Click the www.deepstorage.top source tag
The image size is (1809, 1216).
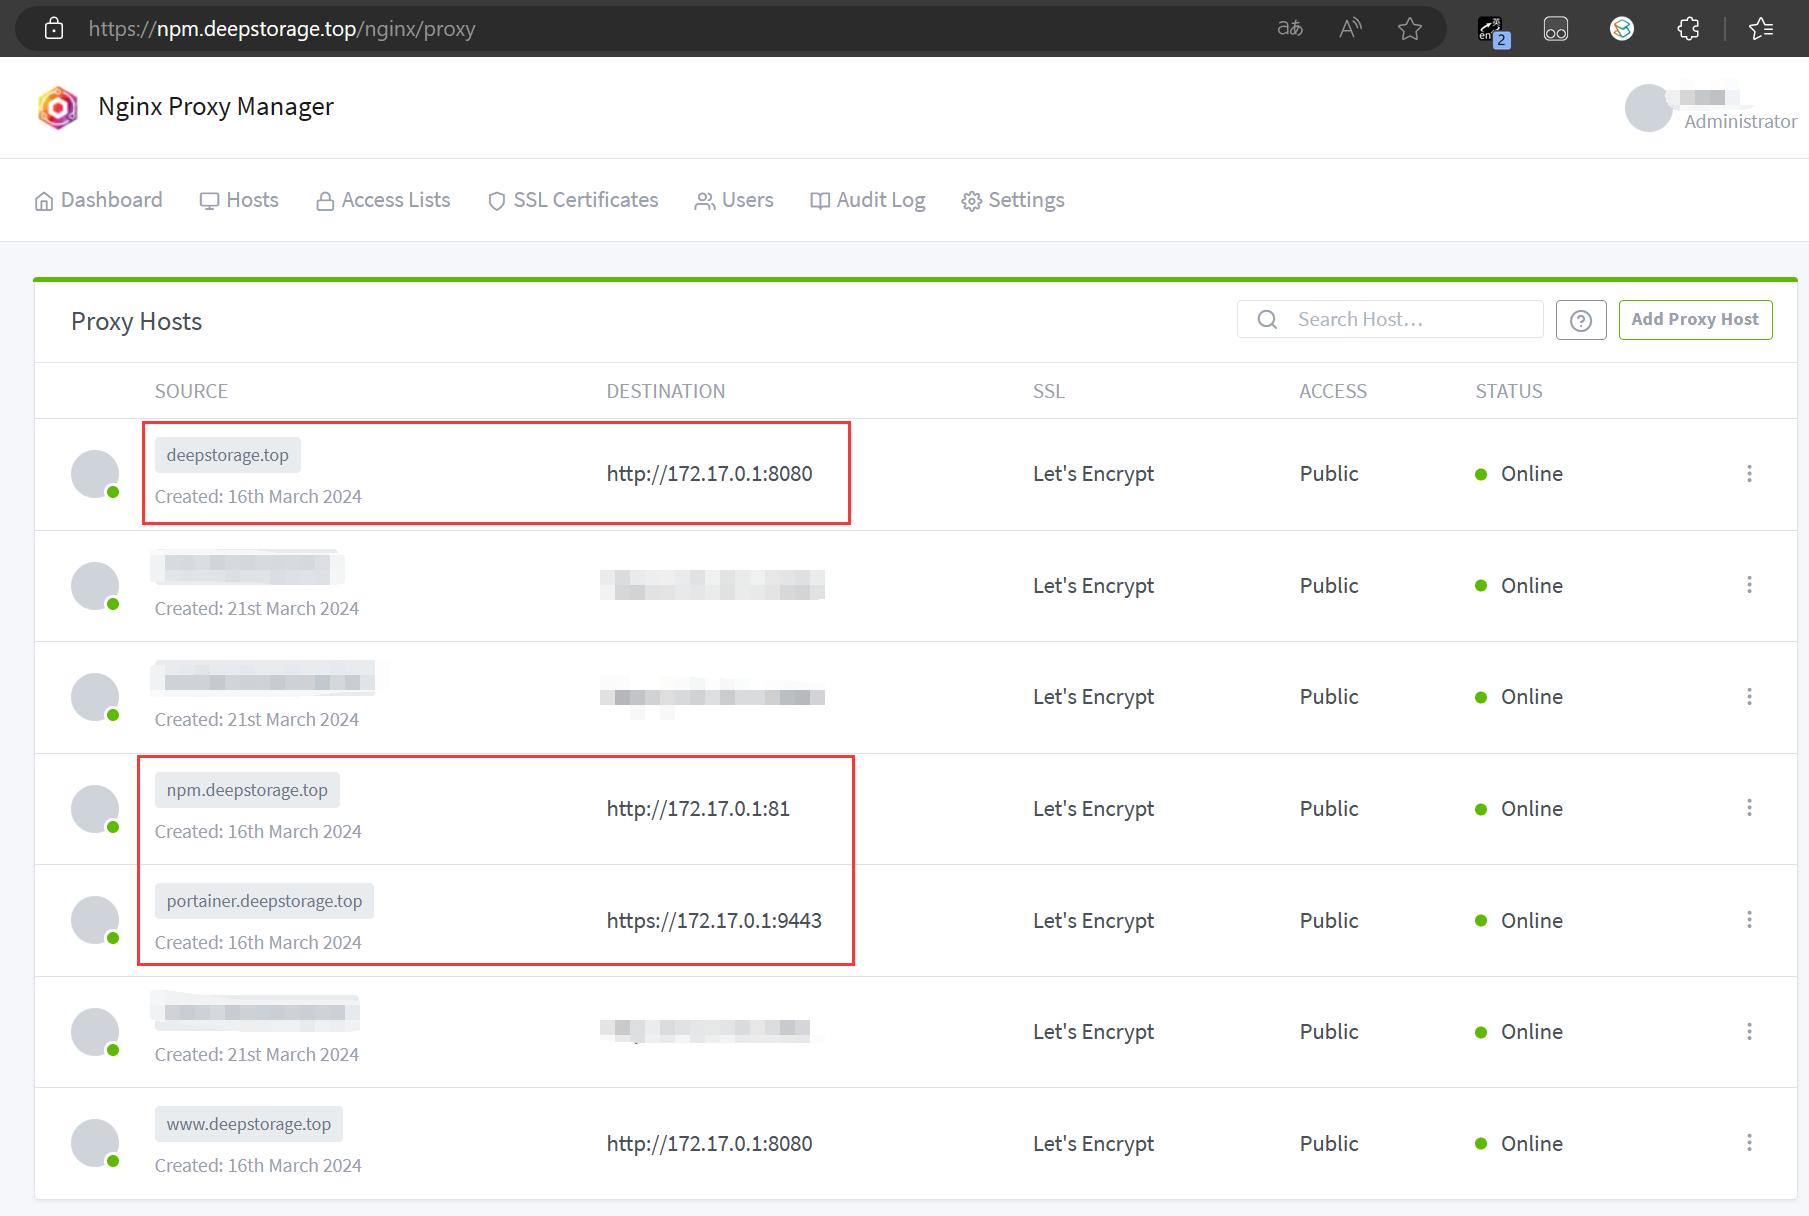[x=249, y=1124]
